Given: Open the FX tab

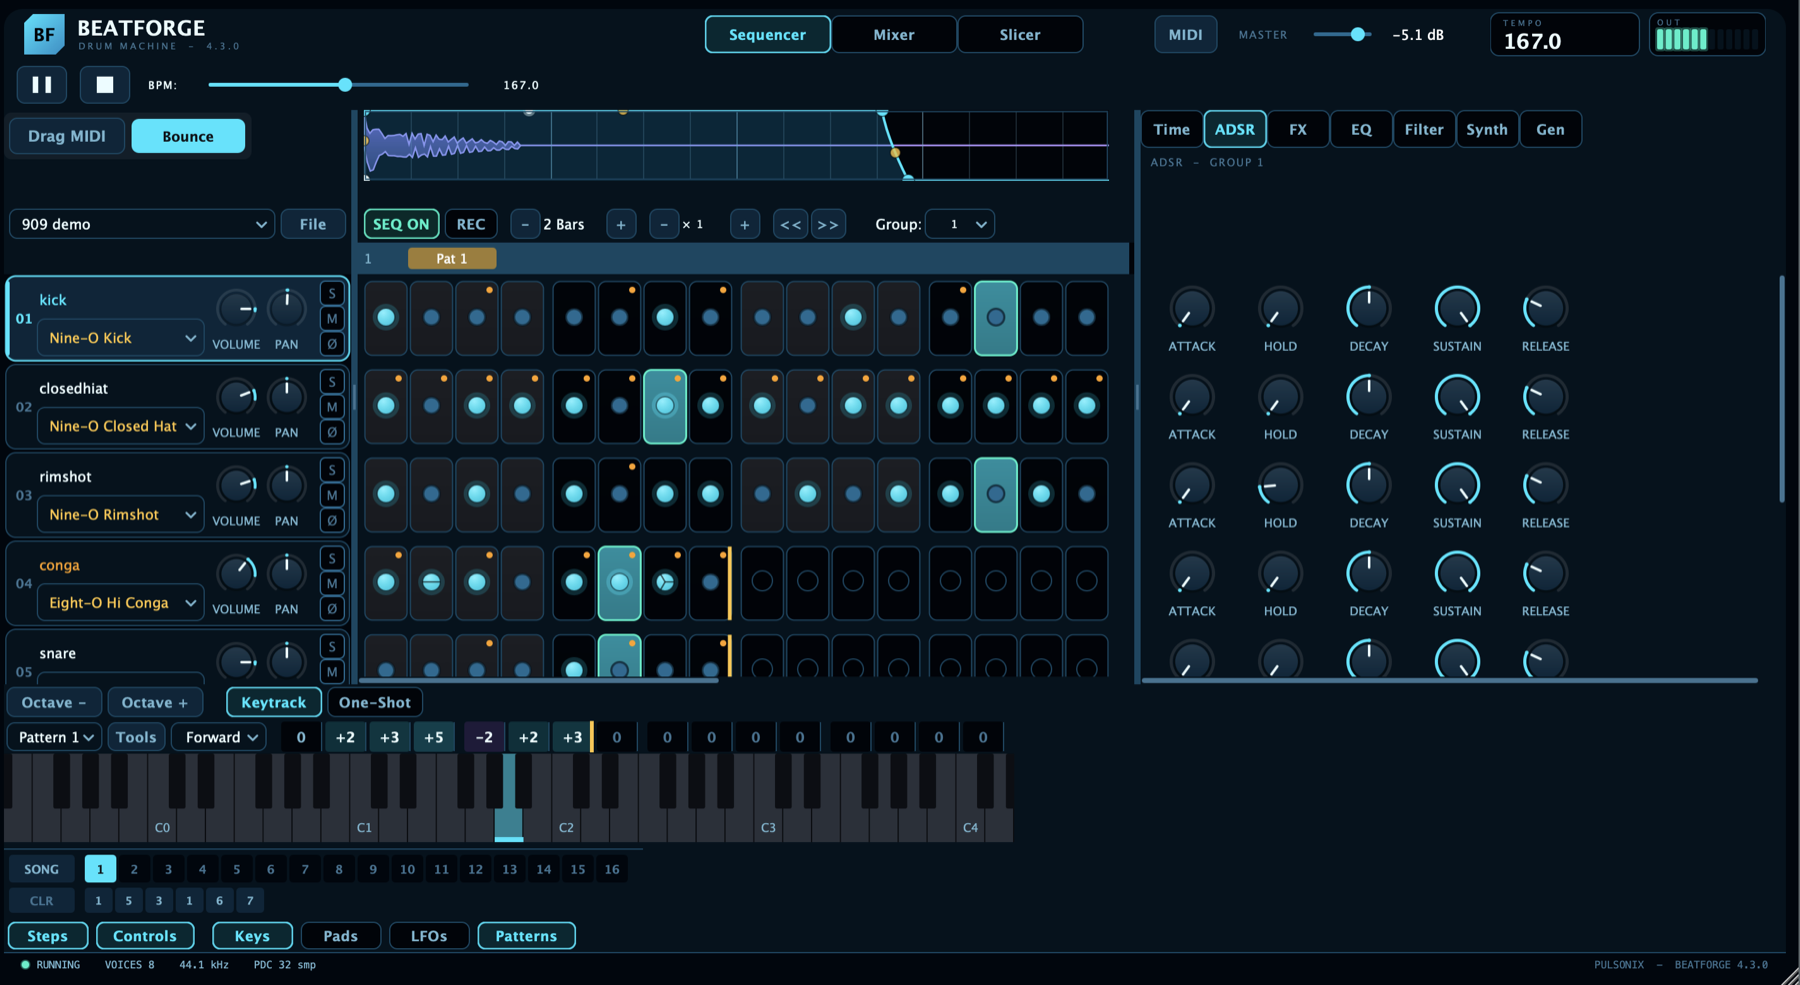Looking at the screenshot, I should point(1298,129).
